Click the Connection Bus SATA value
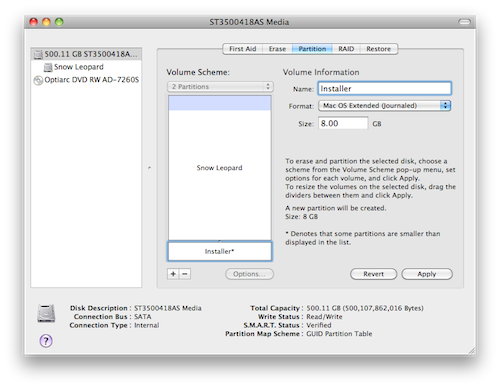The image size is (500, 388). 143,317
